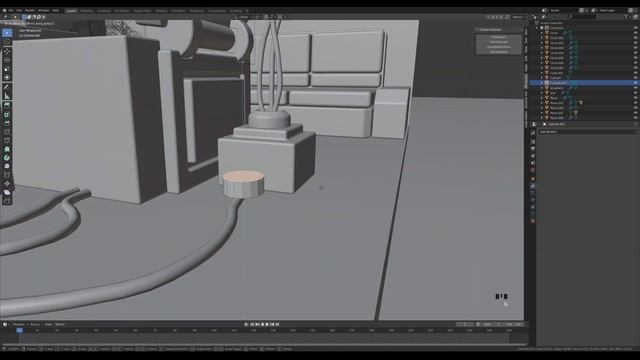Open the Add Modifier dropdown
640x360 pixels.
587,132
